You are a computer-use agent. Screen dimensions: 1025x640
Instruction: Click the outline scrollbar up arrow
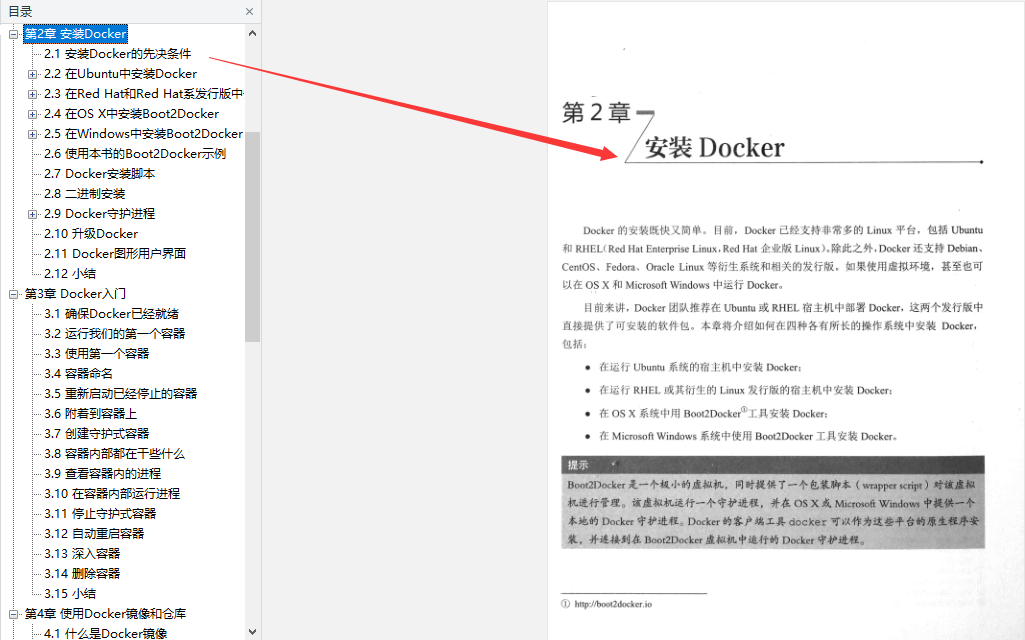pyautogui.click(x=252, y=33)
